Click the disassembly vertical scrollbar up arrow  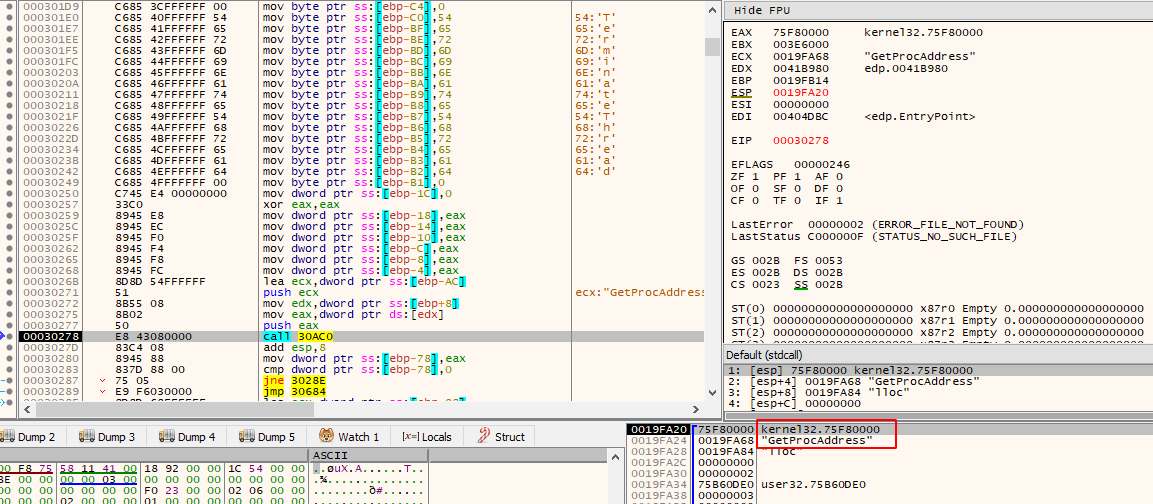click(x=711, y=11)
